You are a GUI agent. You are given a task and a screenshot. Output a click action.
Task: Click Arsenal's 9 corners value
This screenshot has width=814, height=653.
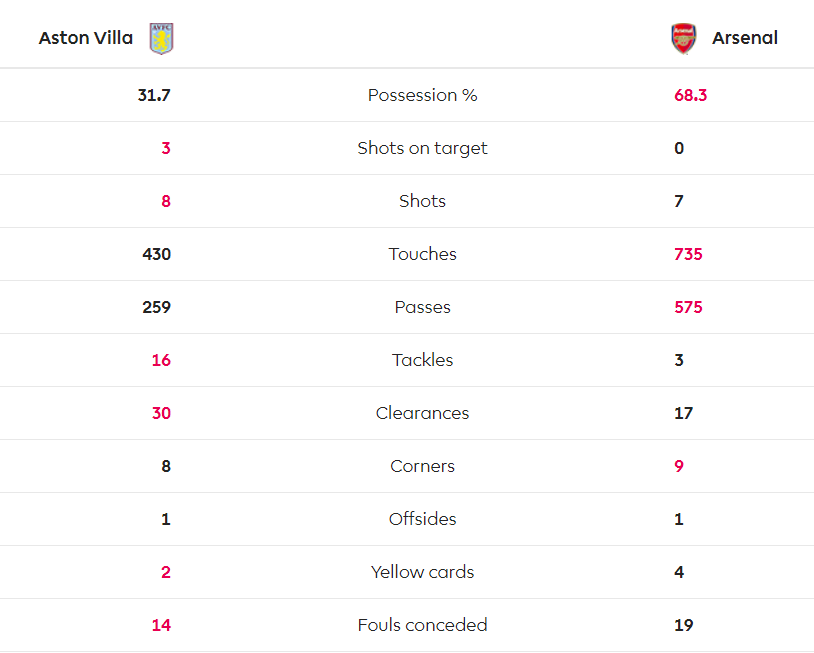[679, 466]
